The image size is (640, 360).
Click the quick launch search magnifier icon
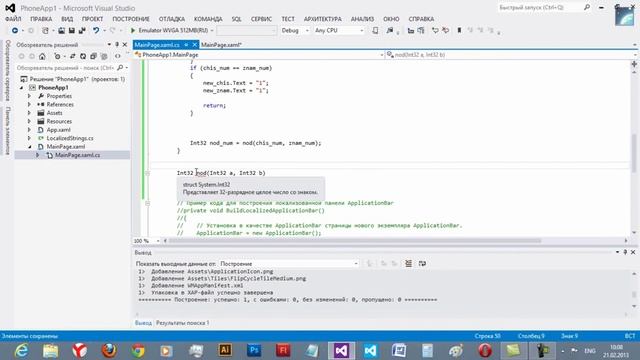click(x=587, y=7)
